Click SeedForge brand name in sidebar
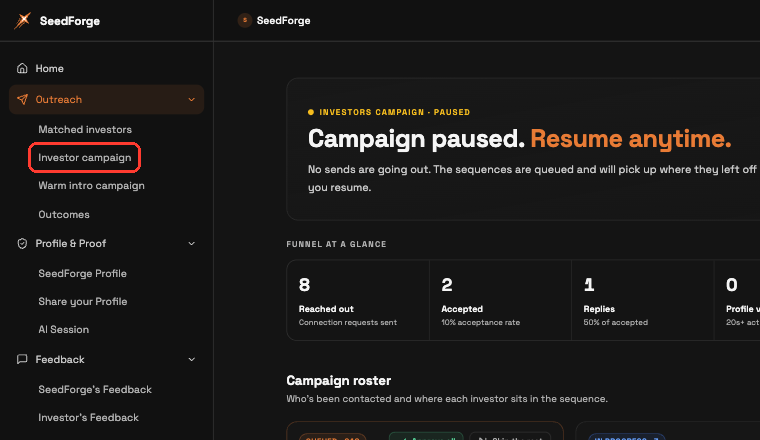 tap(70, 21)
